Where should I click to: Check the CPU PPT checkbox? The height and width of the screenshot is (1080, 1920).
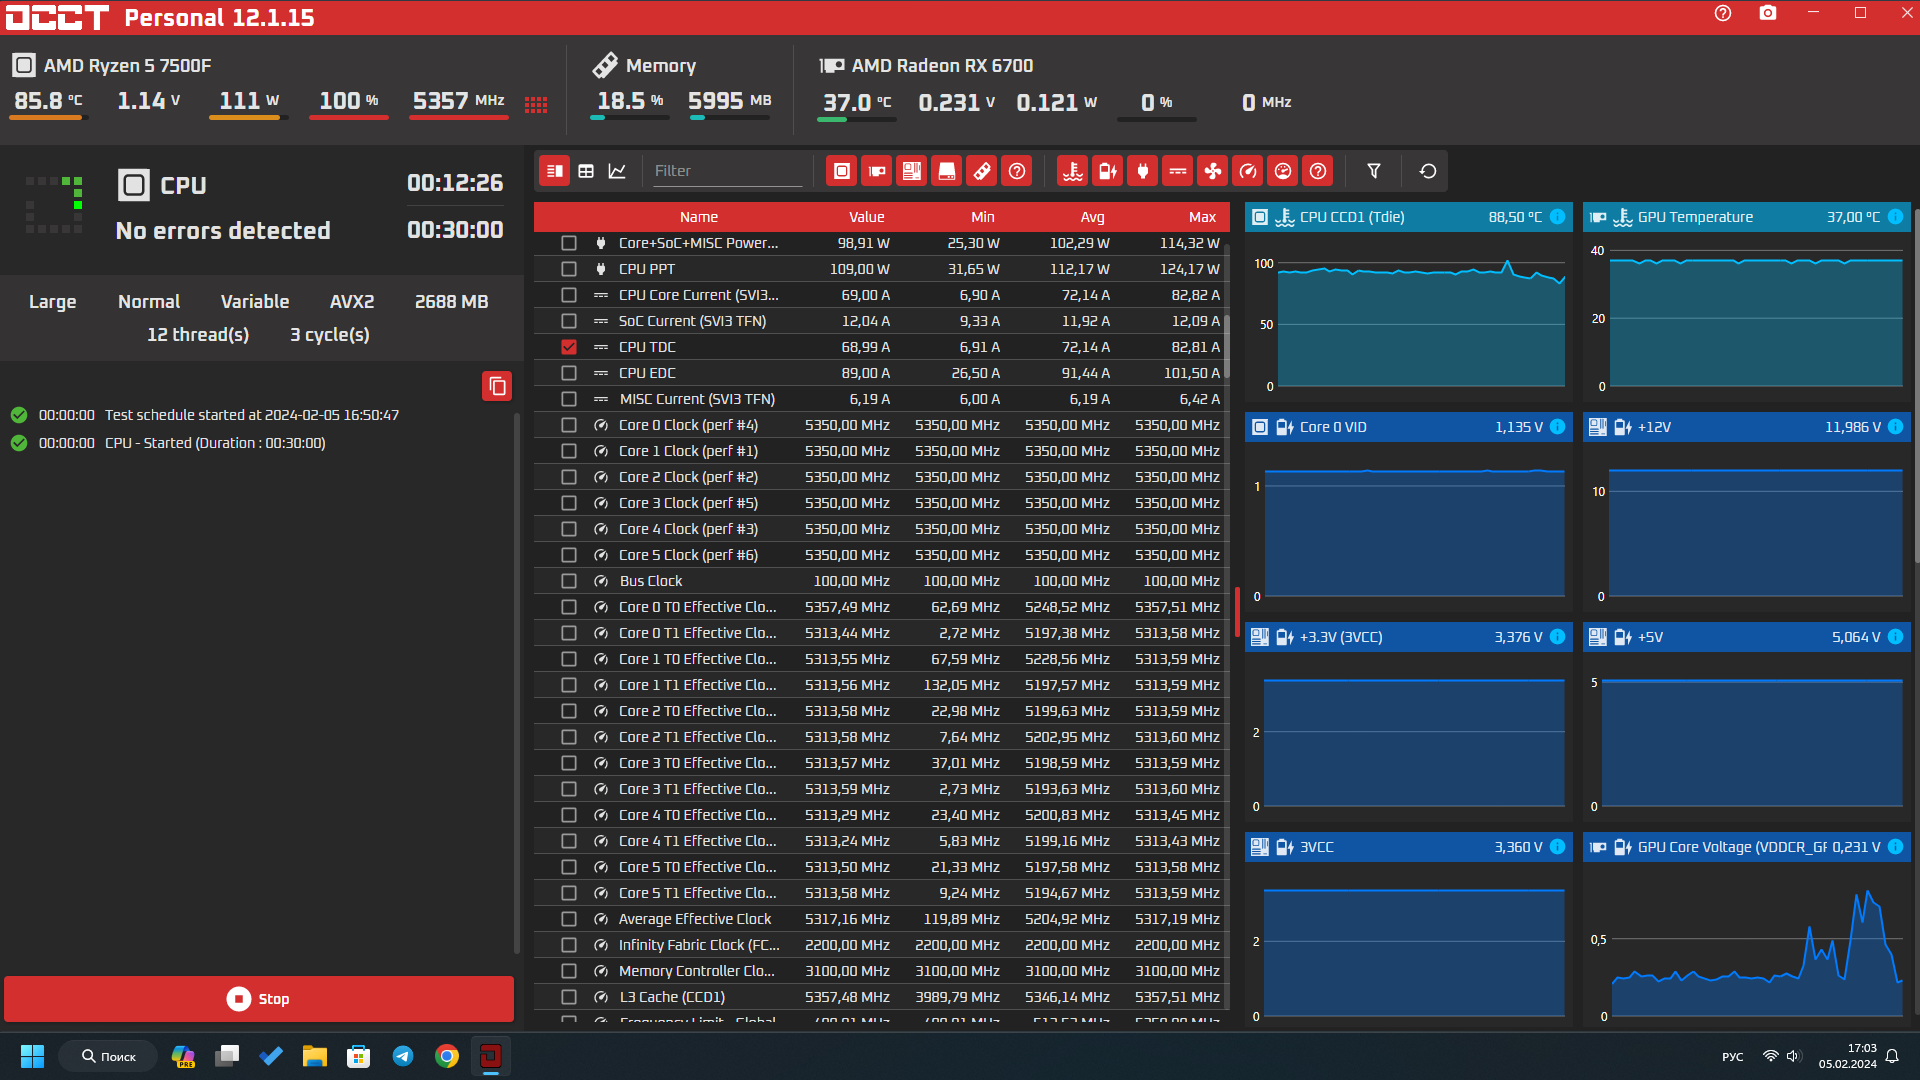pos(569,269)
